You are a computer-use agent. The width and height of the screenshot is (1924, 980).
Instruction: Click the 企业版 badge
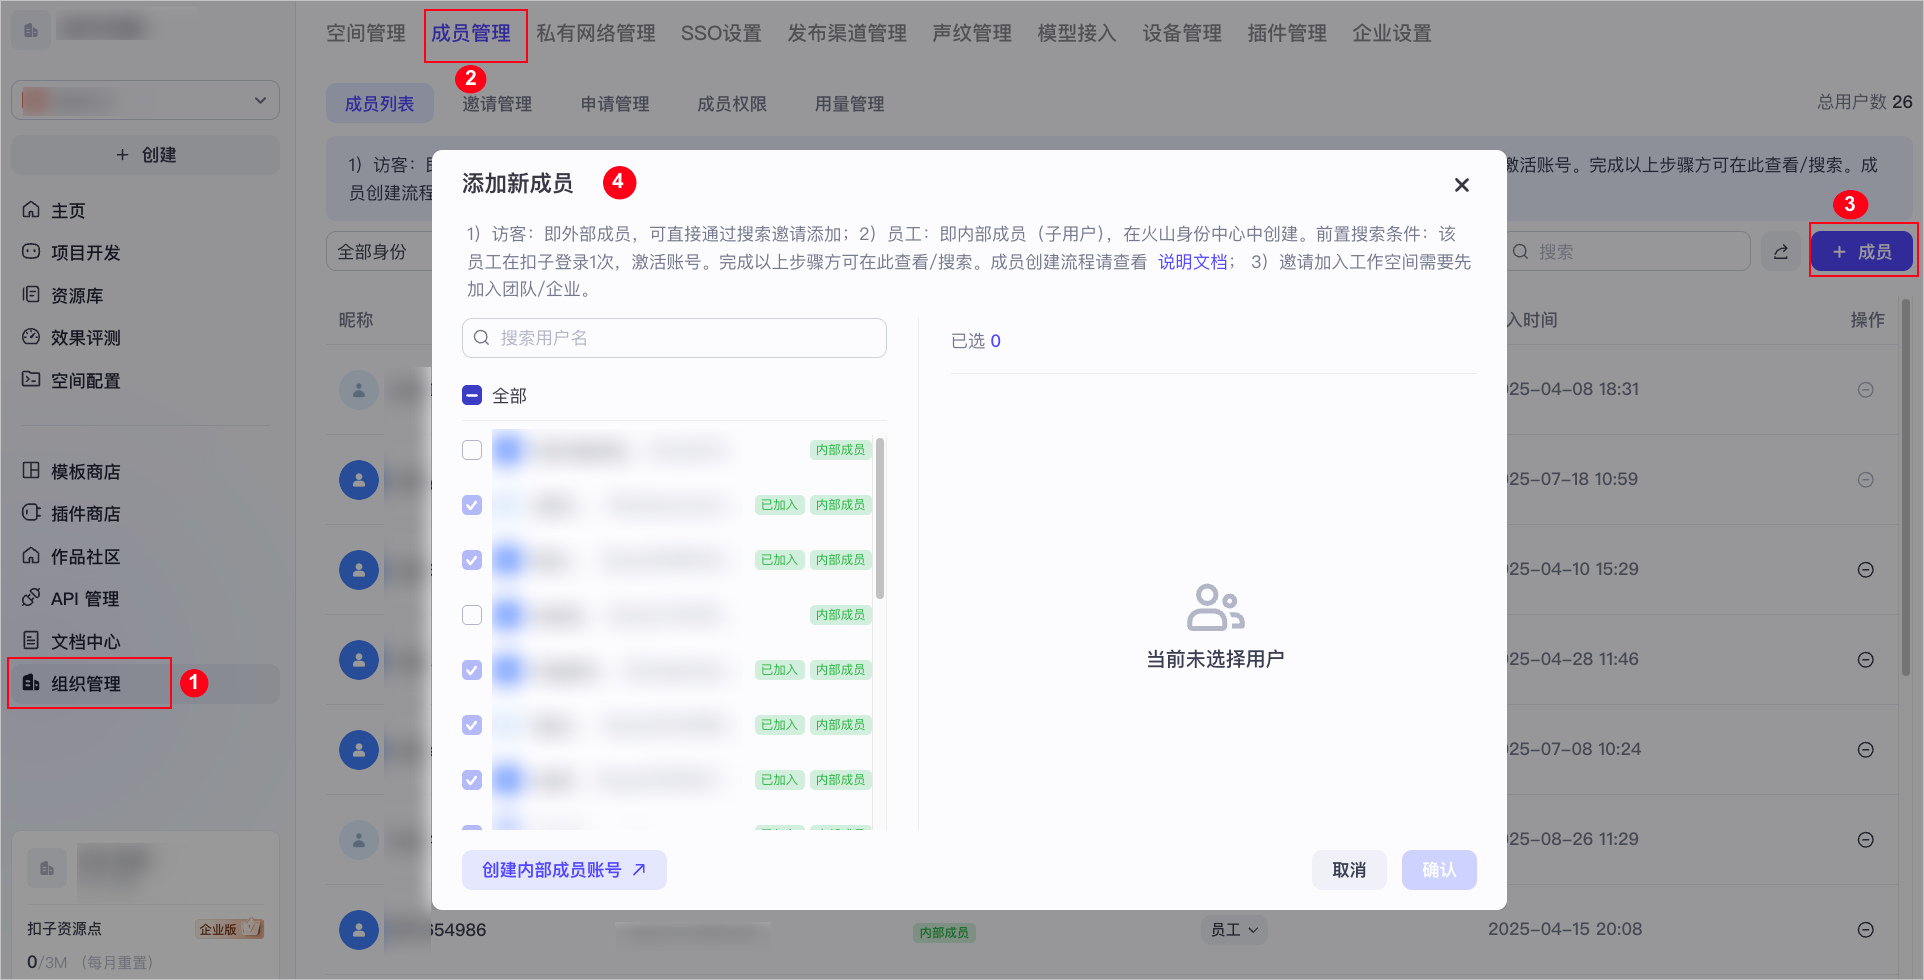pos(229,929)
